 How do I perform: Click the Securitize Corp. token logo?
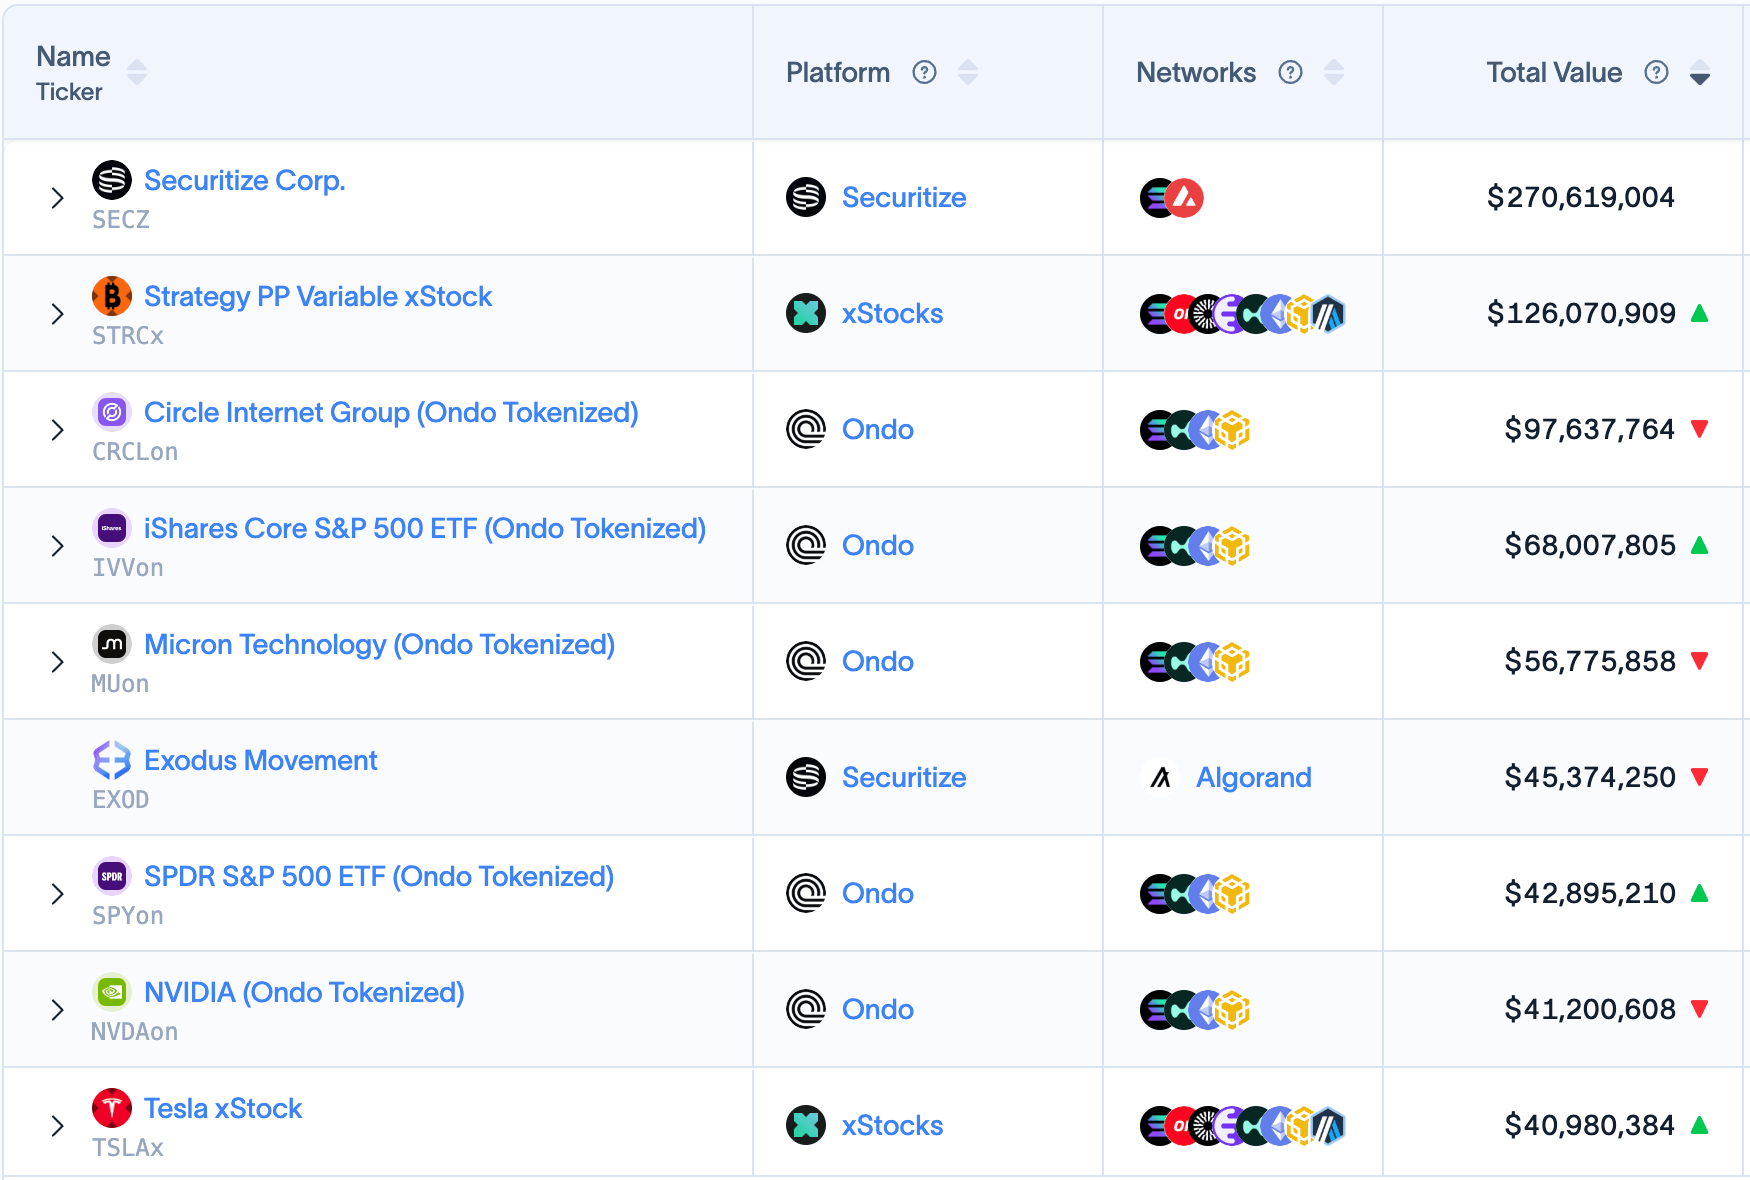[112, 180]
